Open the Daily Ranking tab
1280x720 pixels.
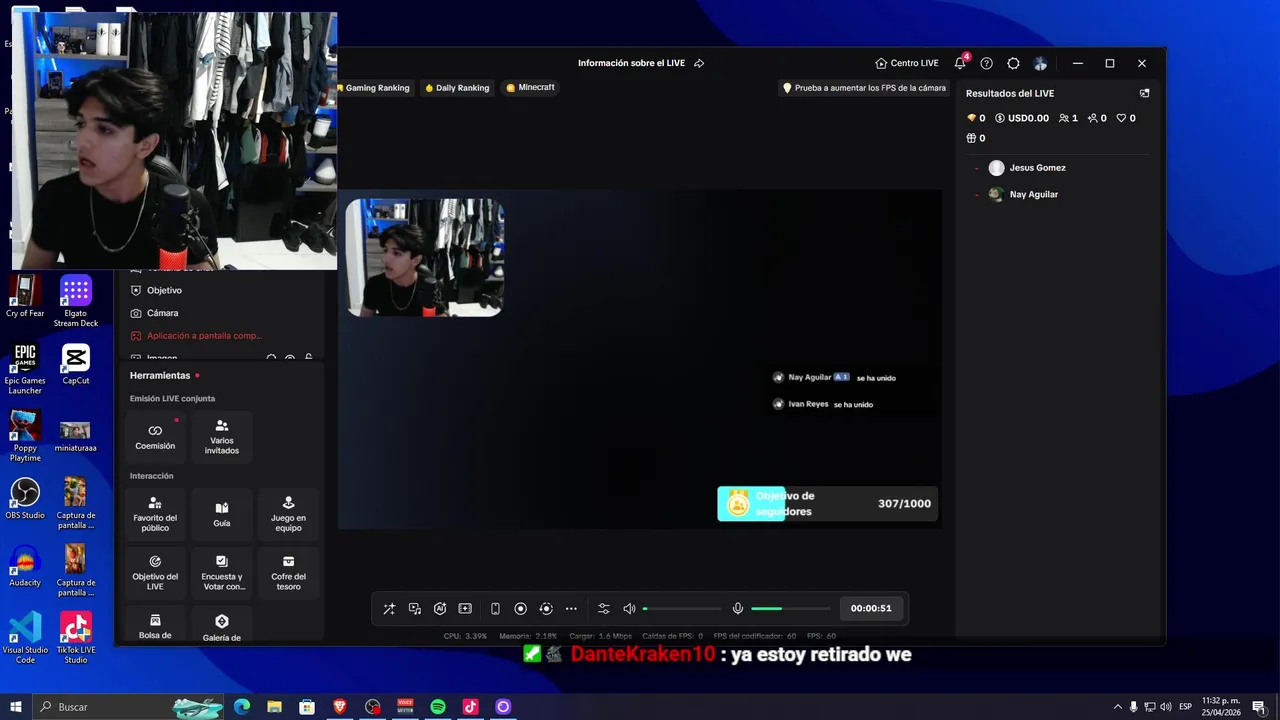pyautogui.click(x=457, y=88)
